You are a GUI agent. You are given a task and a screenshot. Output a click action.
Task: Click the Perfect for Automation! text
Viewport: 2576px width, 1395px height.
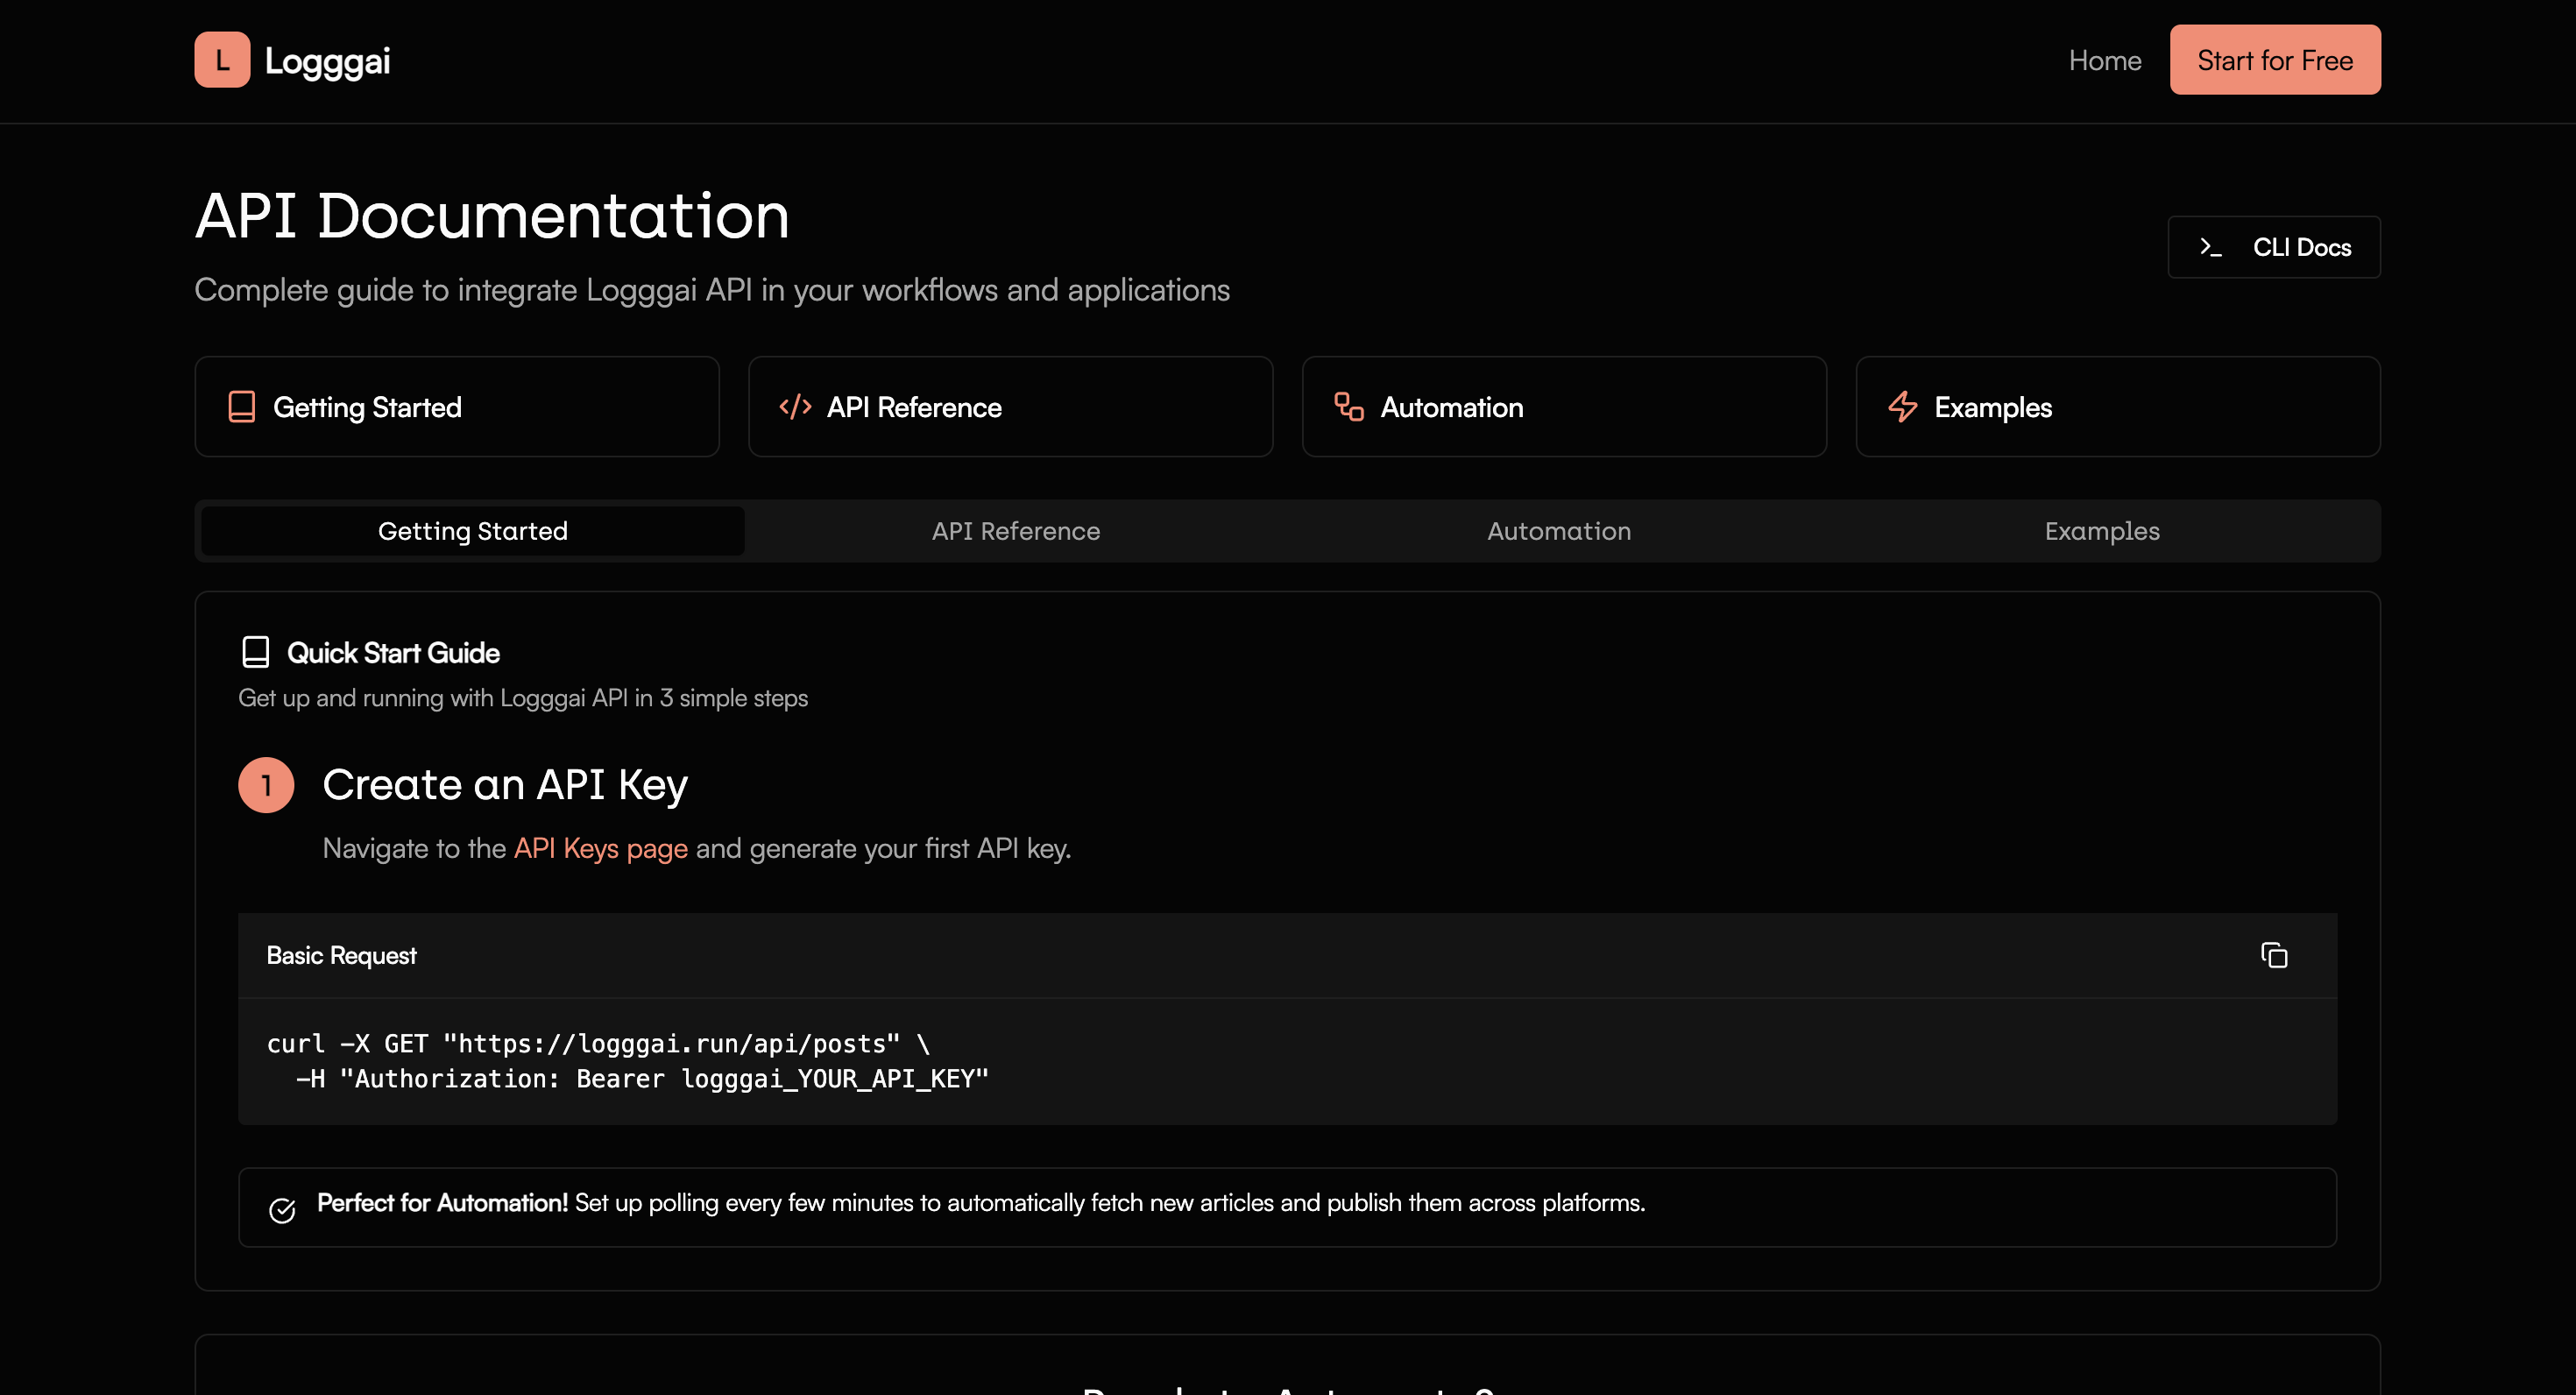442,1203
